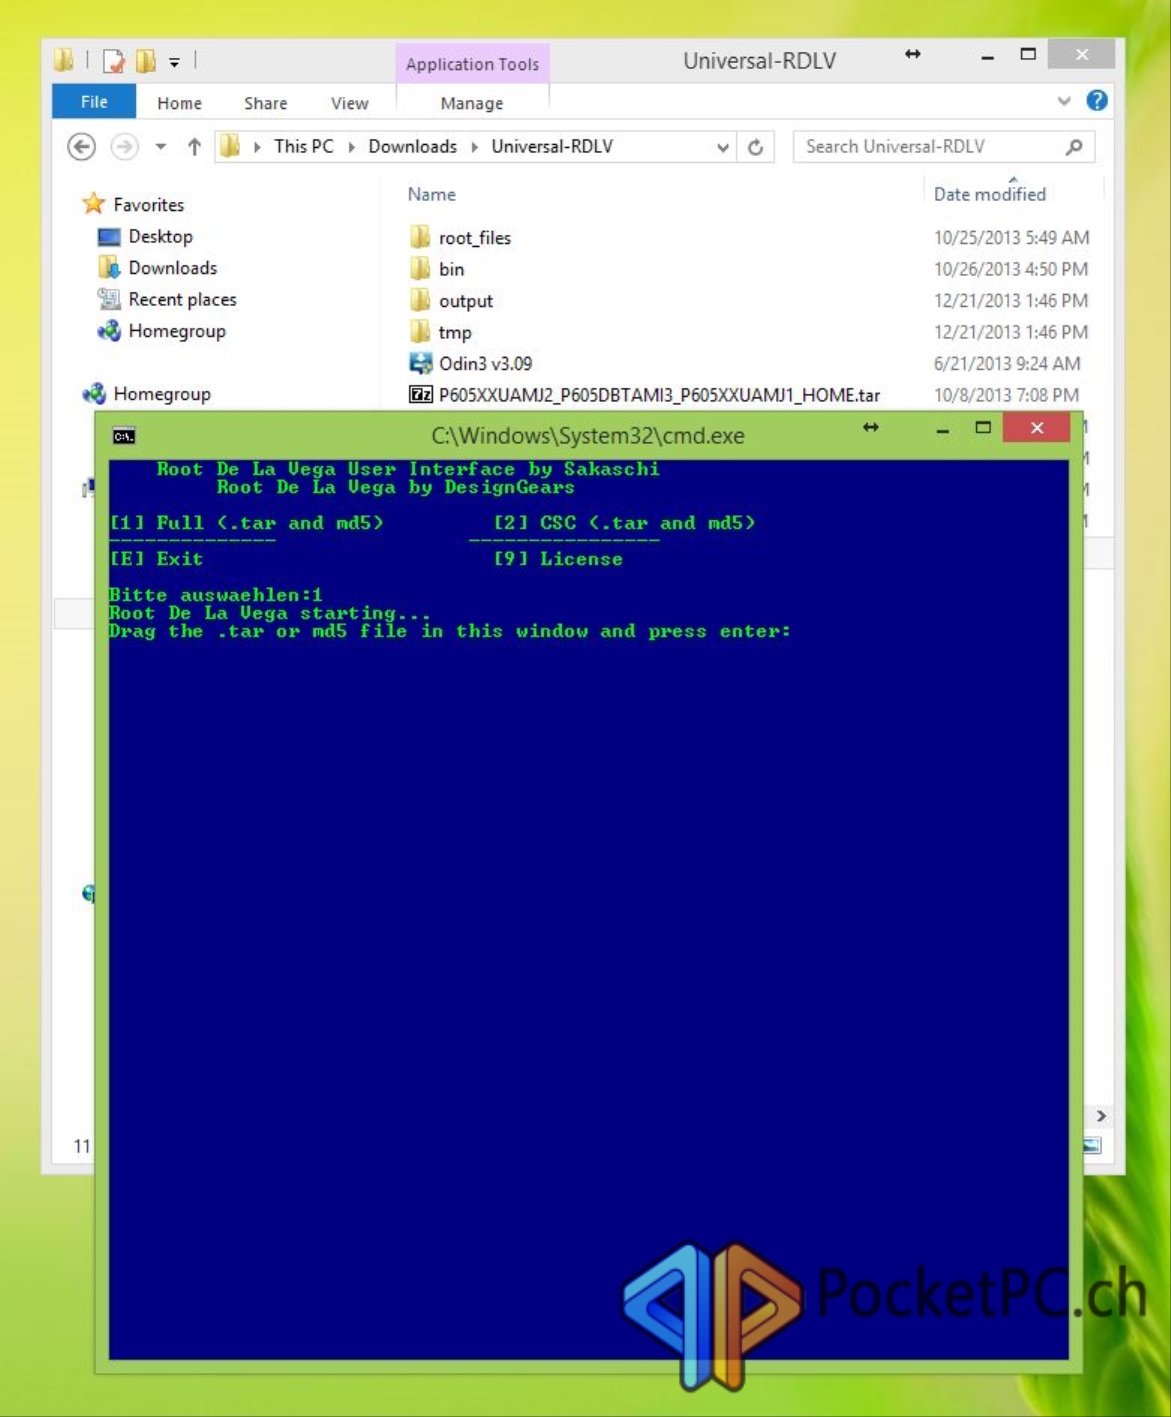Click the cmd.exe title bar text
1171x1417 pixels.
pyautogui.click(x=588, y=436)
